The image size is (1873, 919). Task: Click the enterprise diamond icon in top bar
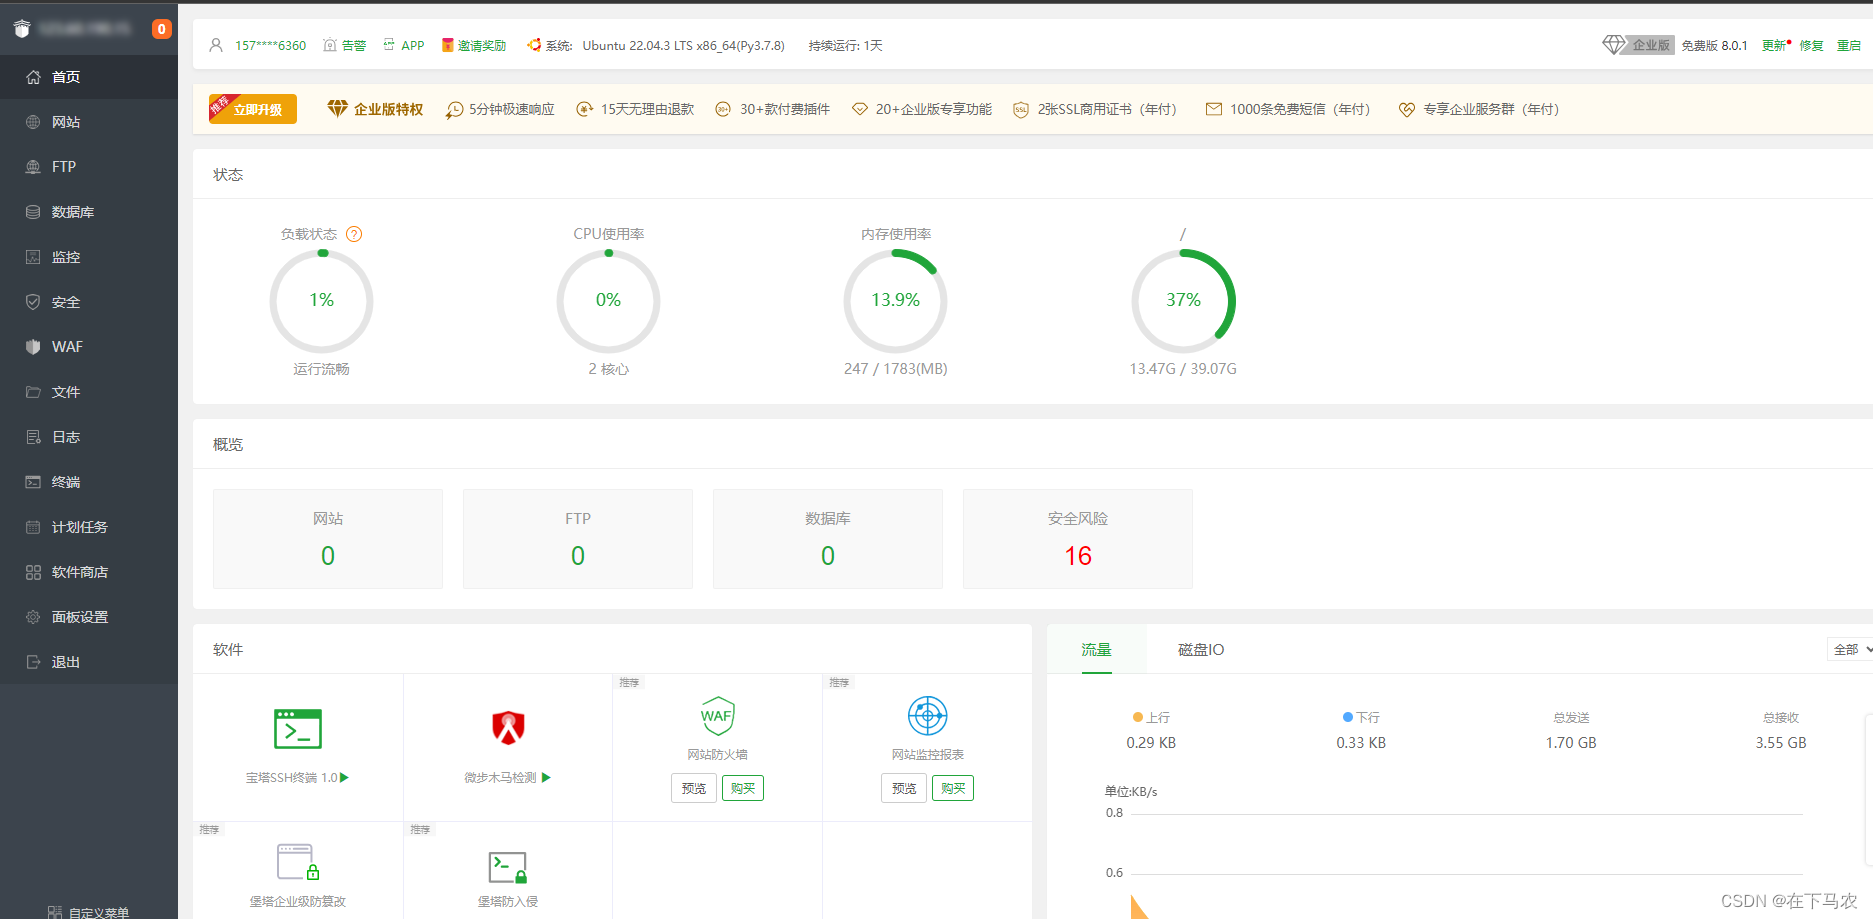coord(1613,45)
